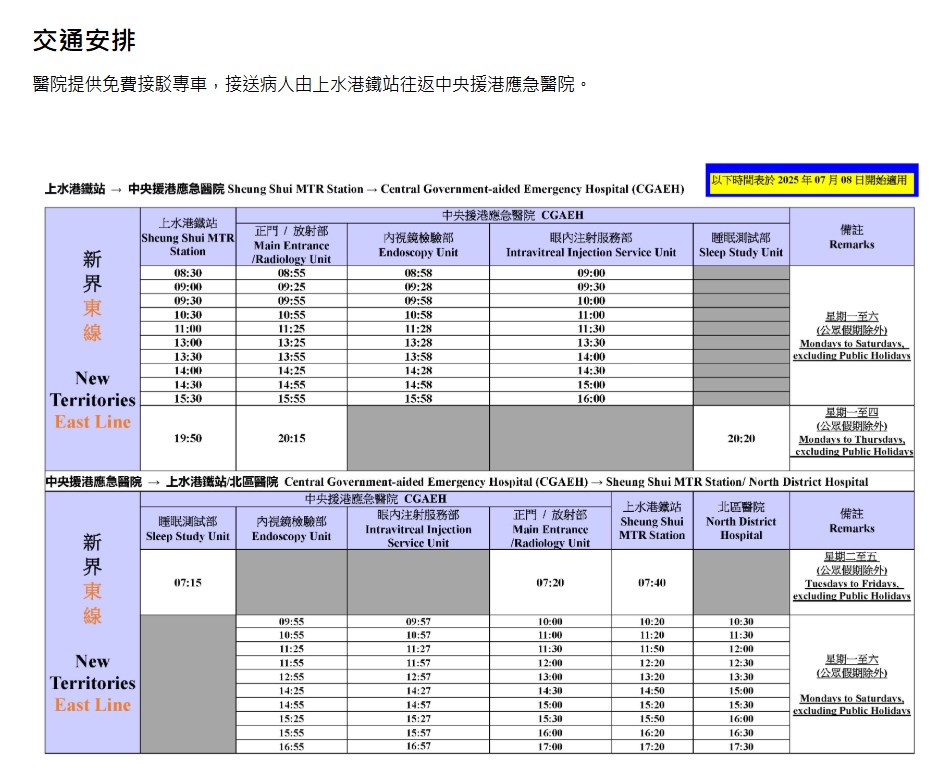947x778 pixels.
Task: Click the heading 交通安排
Action: pos(84,40)
